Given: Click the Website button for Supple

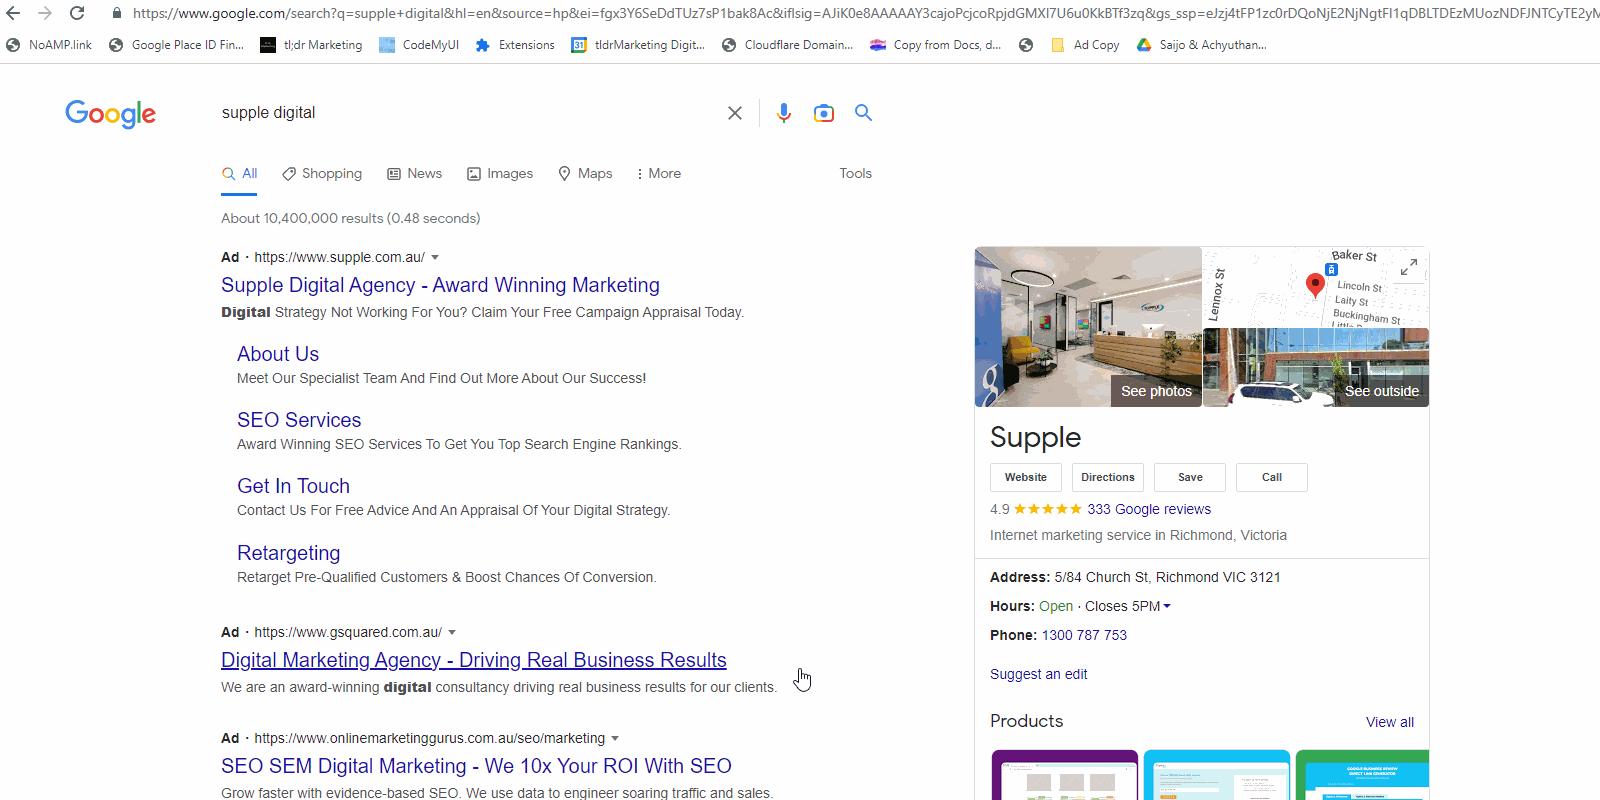Looking at the screenshot, I should tap(1026, 478).
